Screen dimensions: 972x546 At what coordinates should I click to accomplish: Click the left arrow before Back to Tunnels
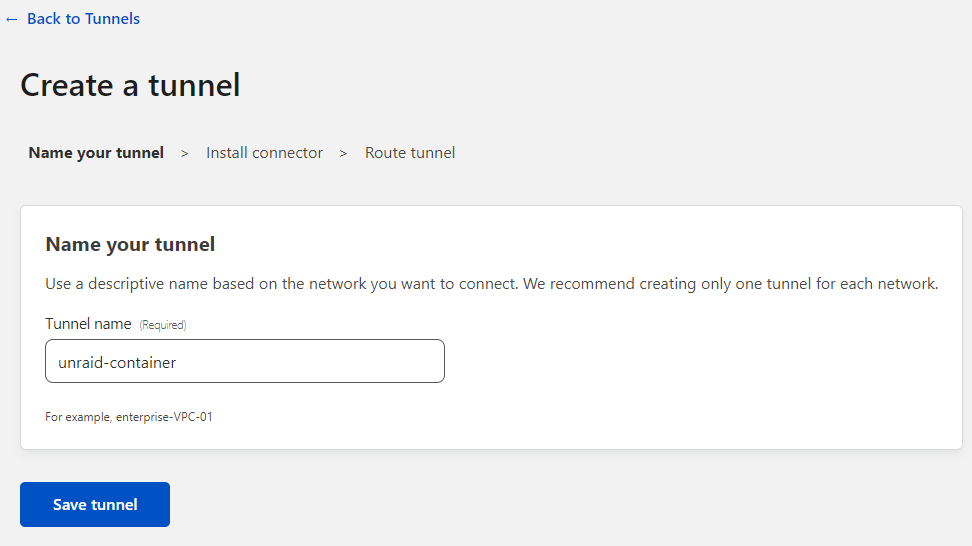point(12,19)
